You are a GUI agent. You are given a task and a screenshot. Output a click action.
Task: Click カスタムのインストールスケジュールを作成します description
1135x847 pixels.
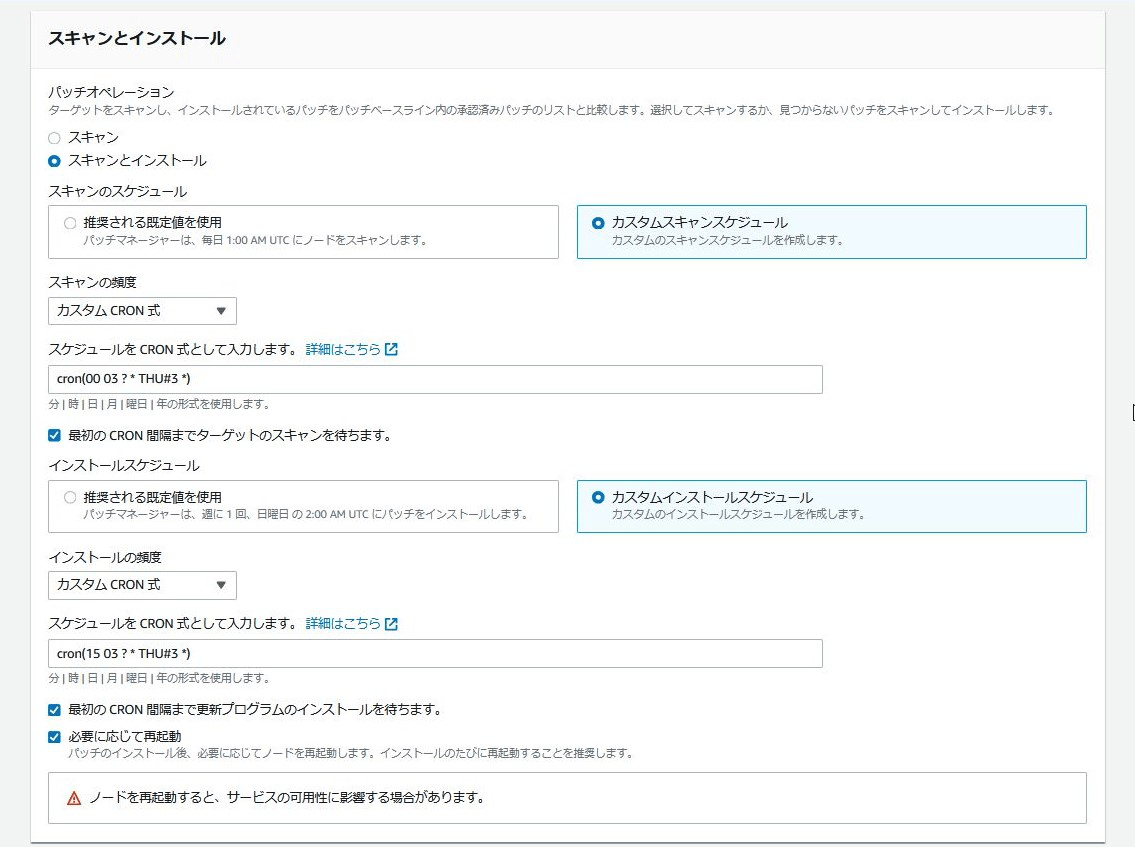738,514
